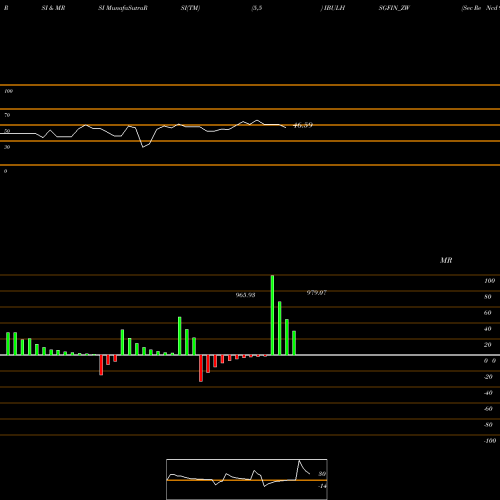Screen dimensions: 500x500
Task: Click the ')IBULH' header text
Action: [333, 8]
